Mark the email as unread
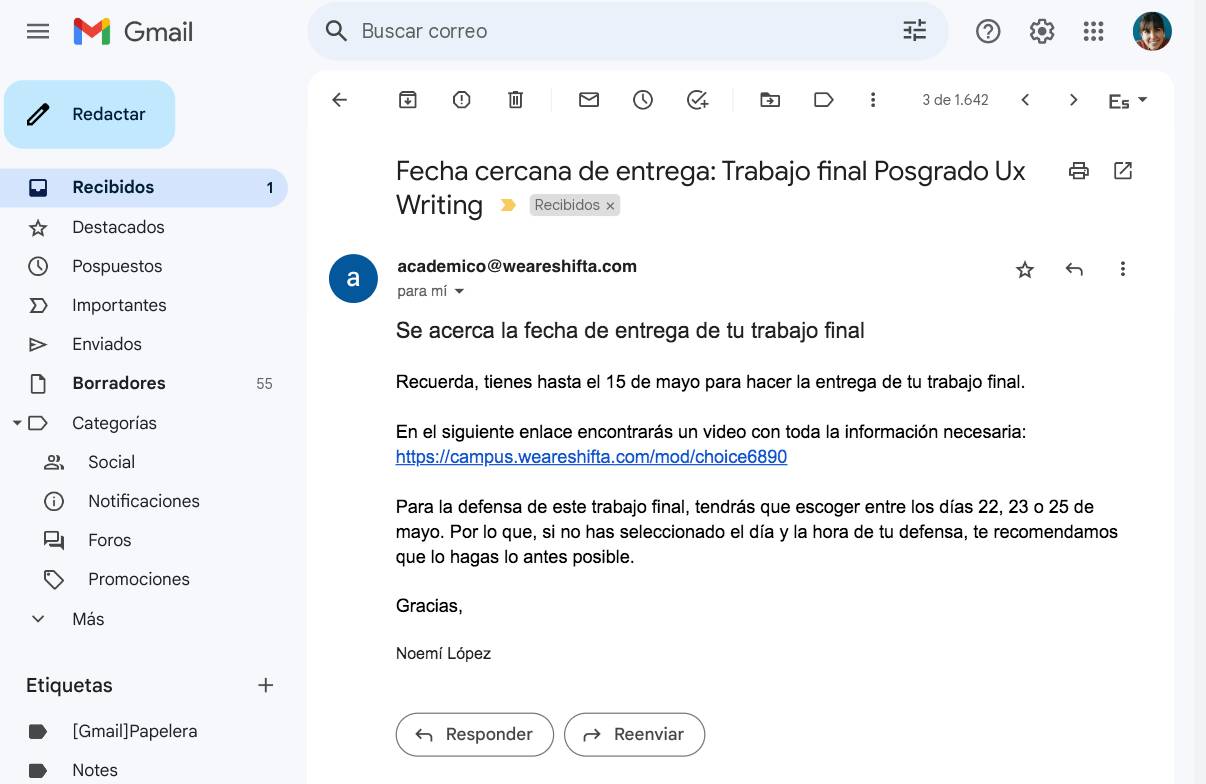Viewport: 1206px width, 784px height. pyautogui.click(x=589, y=99)
